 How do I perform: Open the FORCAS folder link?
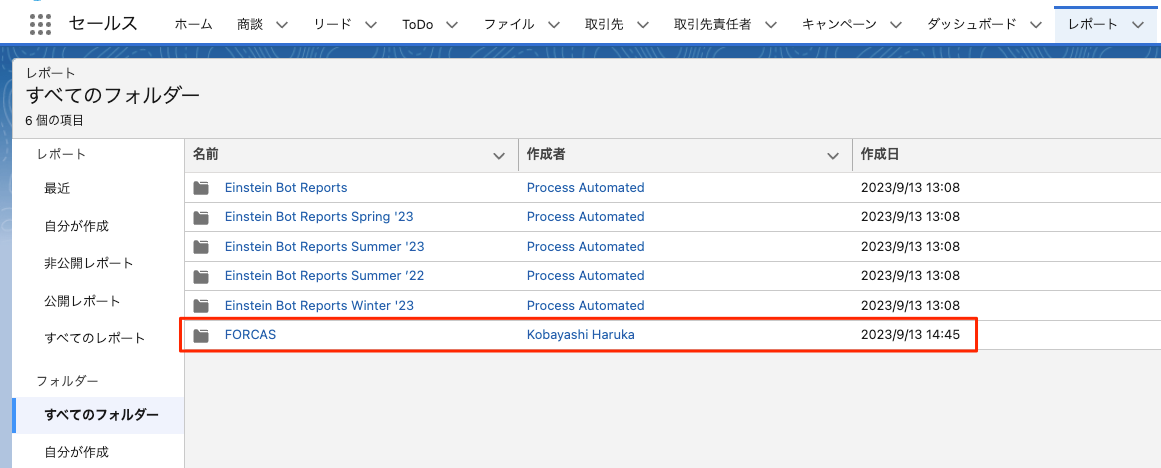click(x=250, y=336)
